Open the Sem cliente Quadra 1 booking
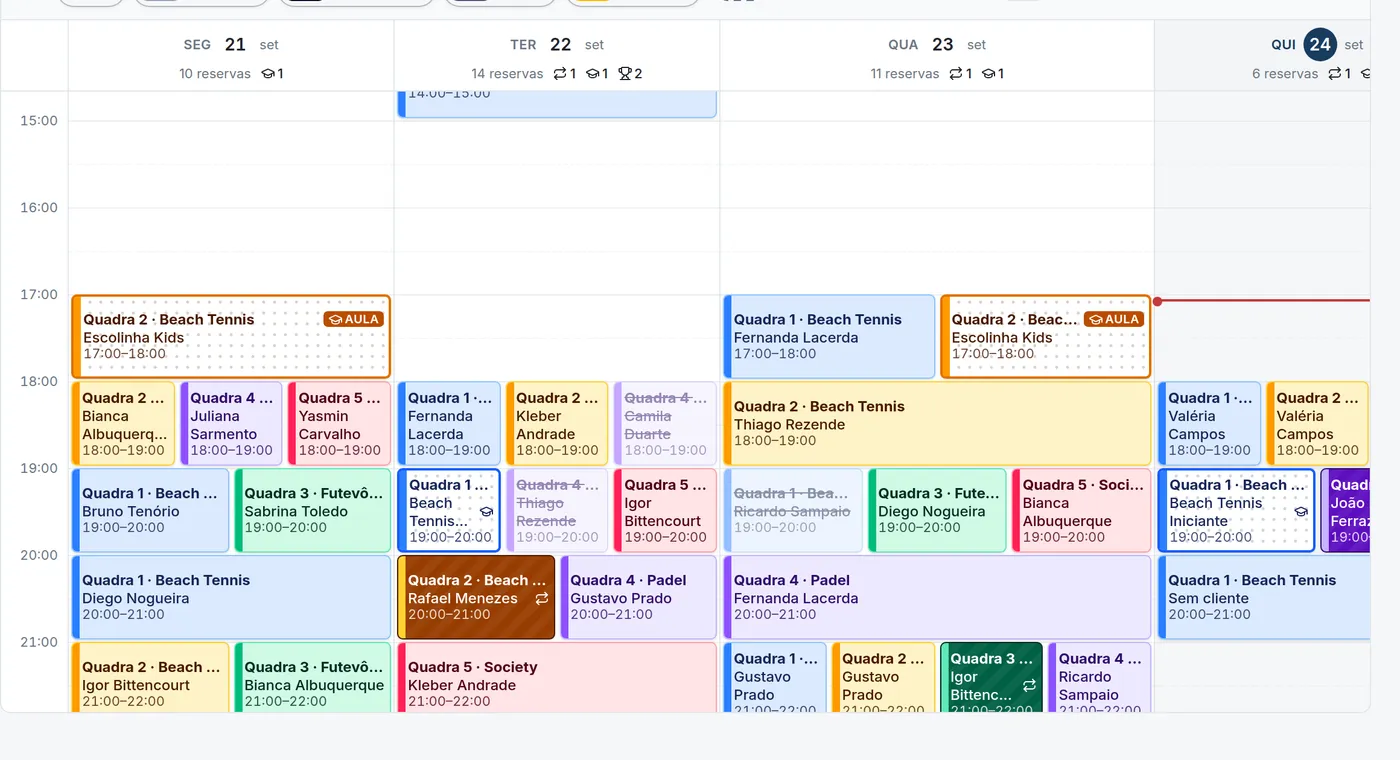Viewport: 1400px width, 760px height. click(x=1264, y=597)
